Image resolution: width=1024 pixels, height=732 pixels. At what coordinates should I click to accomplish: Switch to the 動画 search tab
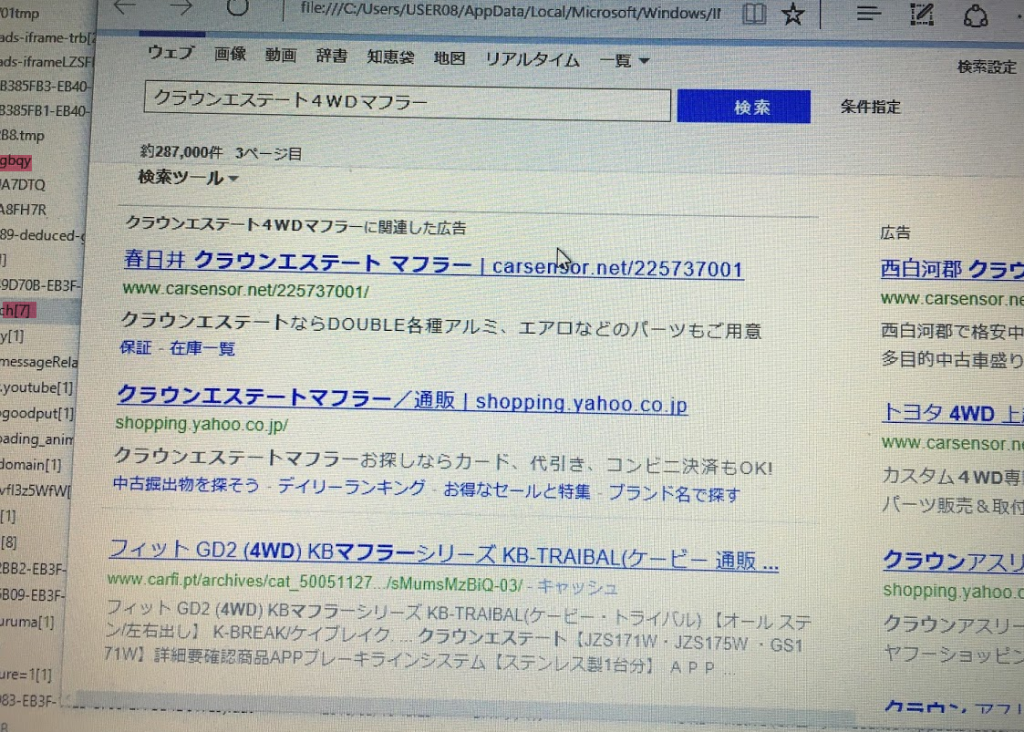click(x=281, y=55)
